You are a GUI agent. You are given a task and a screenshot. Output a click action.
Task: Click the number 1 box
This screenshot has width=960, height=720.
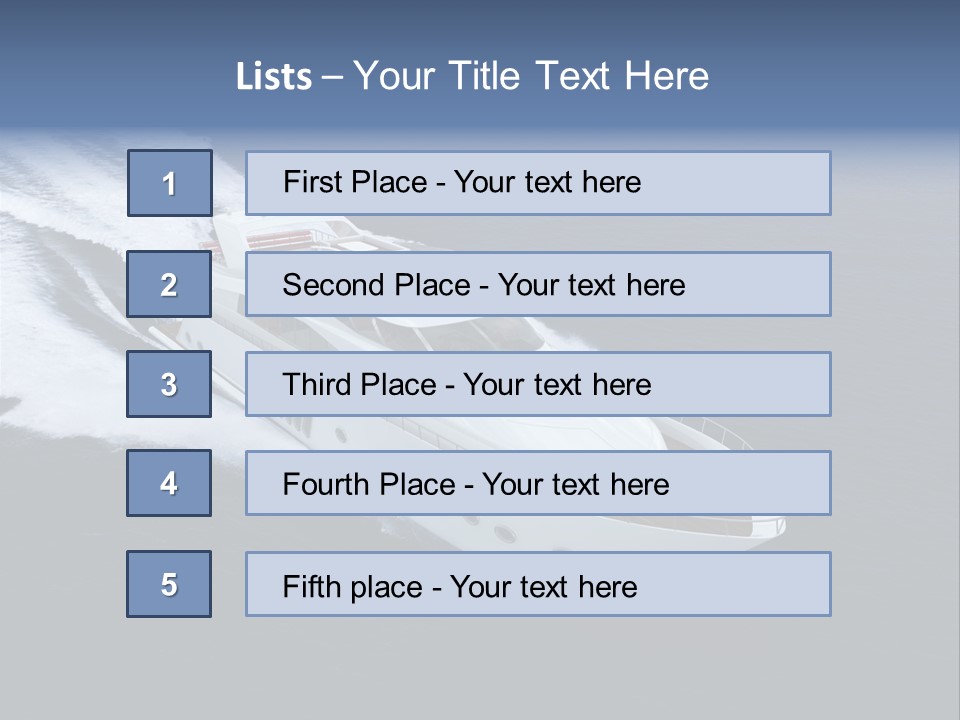click(169, 183)
